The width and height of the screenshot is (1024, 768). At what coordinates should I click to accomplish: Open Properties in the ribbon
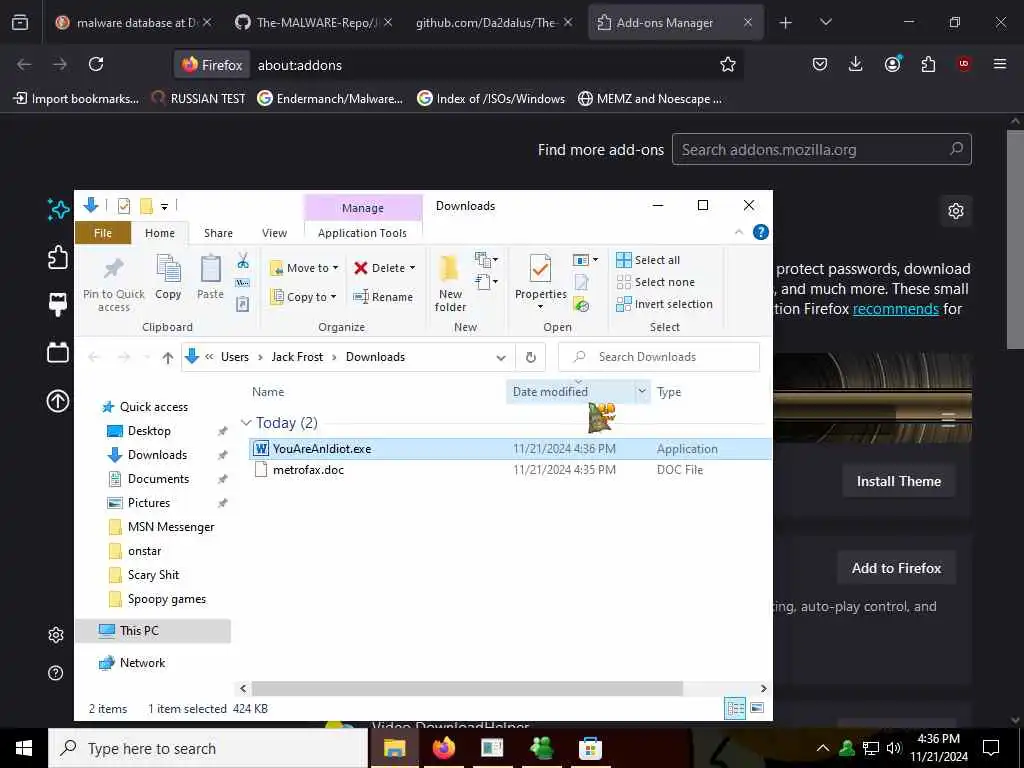tap(540, 282)
